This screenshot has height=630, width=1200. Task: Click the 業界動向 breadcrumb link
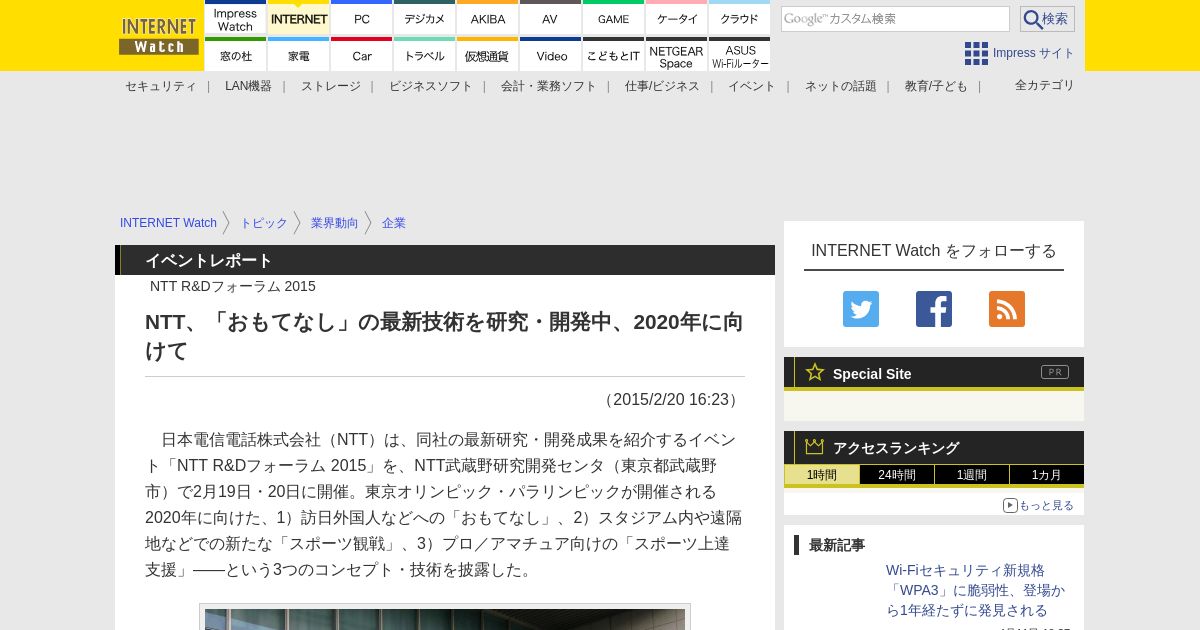tap(335, 223)
